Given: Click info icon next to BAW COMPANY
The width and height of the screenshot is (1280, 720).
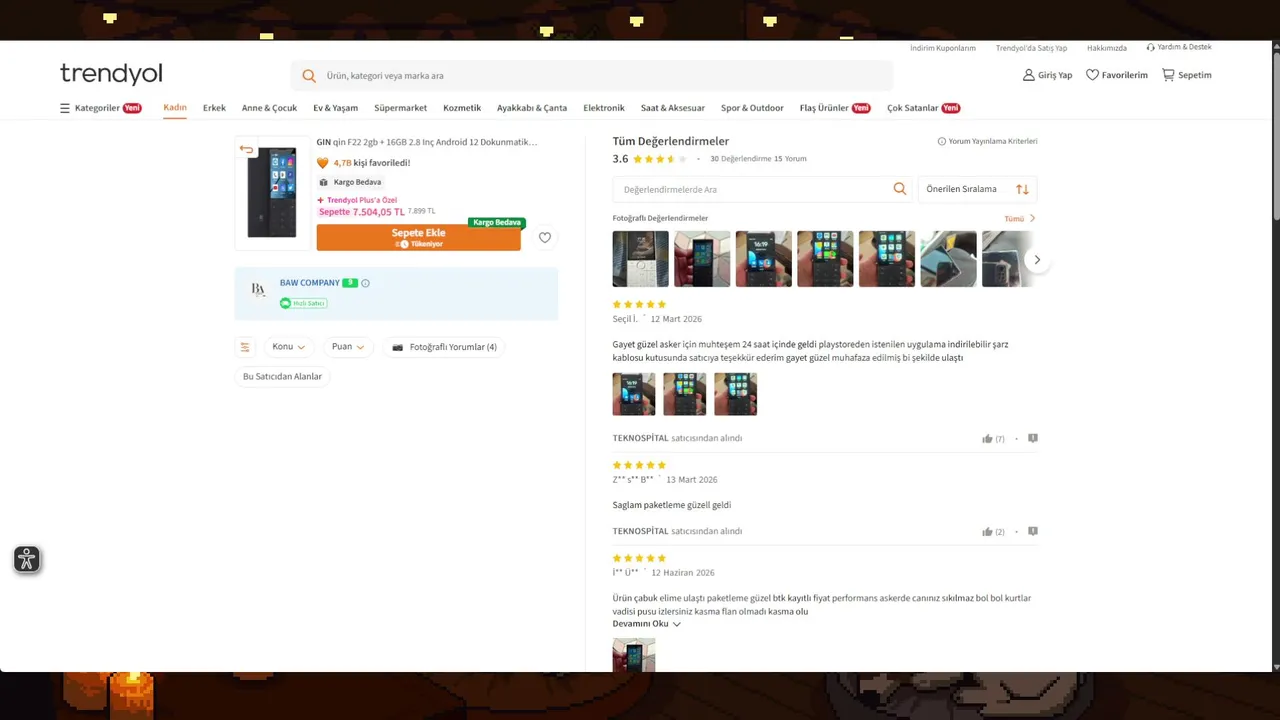Looking at the screenshot, I should [x=365, y=283].
